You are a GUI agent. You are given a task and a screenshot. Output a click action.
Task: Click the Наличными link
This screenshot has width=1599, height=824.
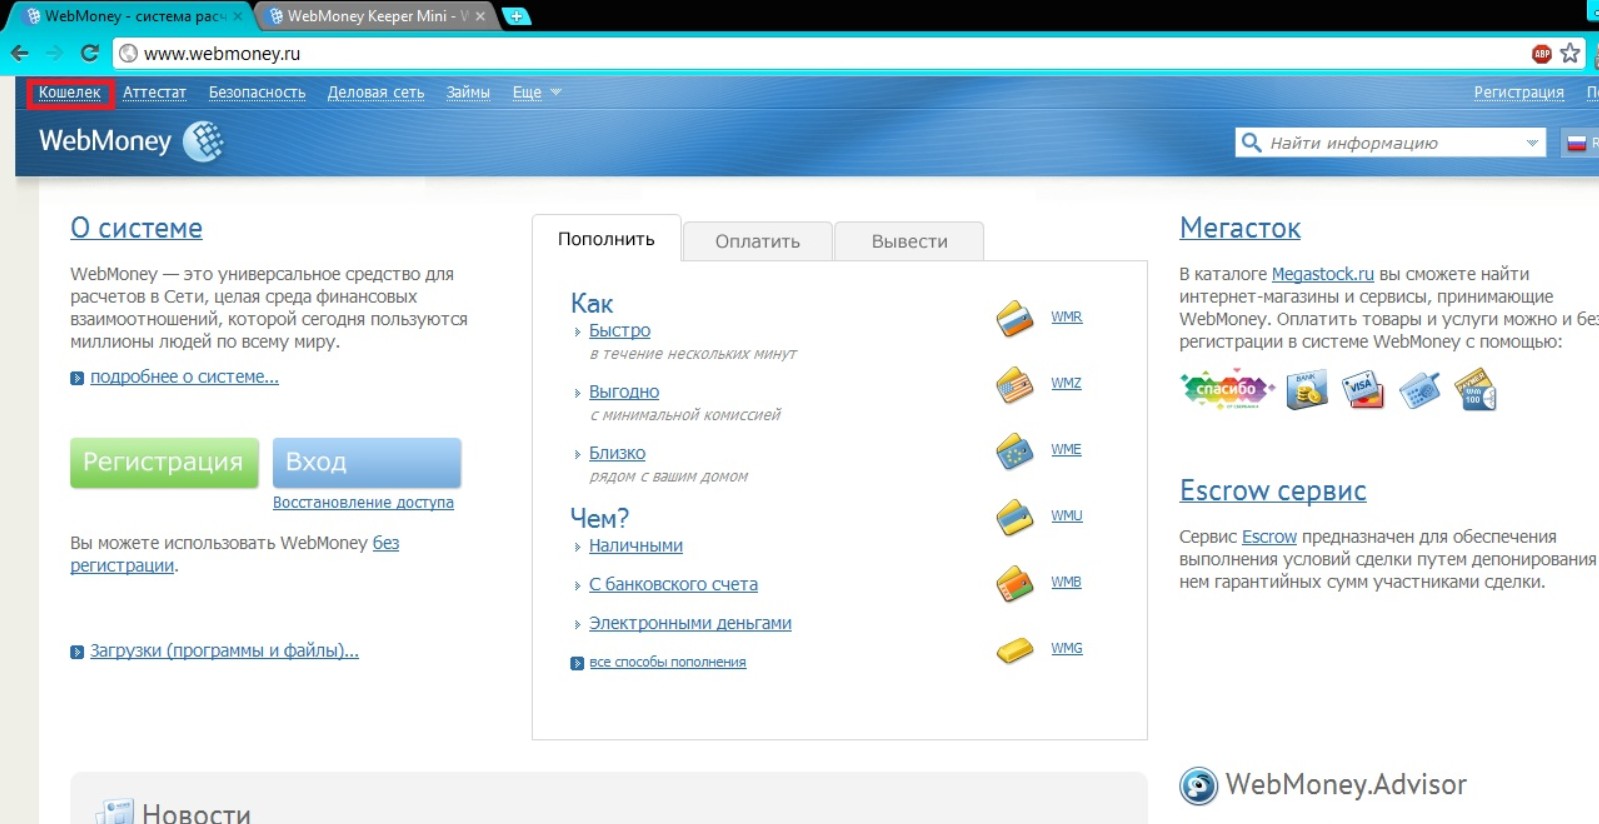pos(635,546)
